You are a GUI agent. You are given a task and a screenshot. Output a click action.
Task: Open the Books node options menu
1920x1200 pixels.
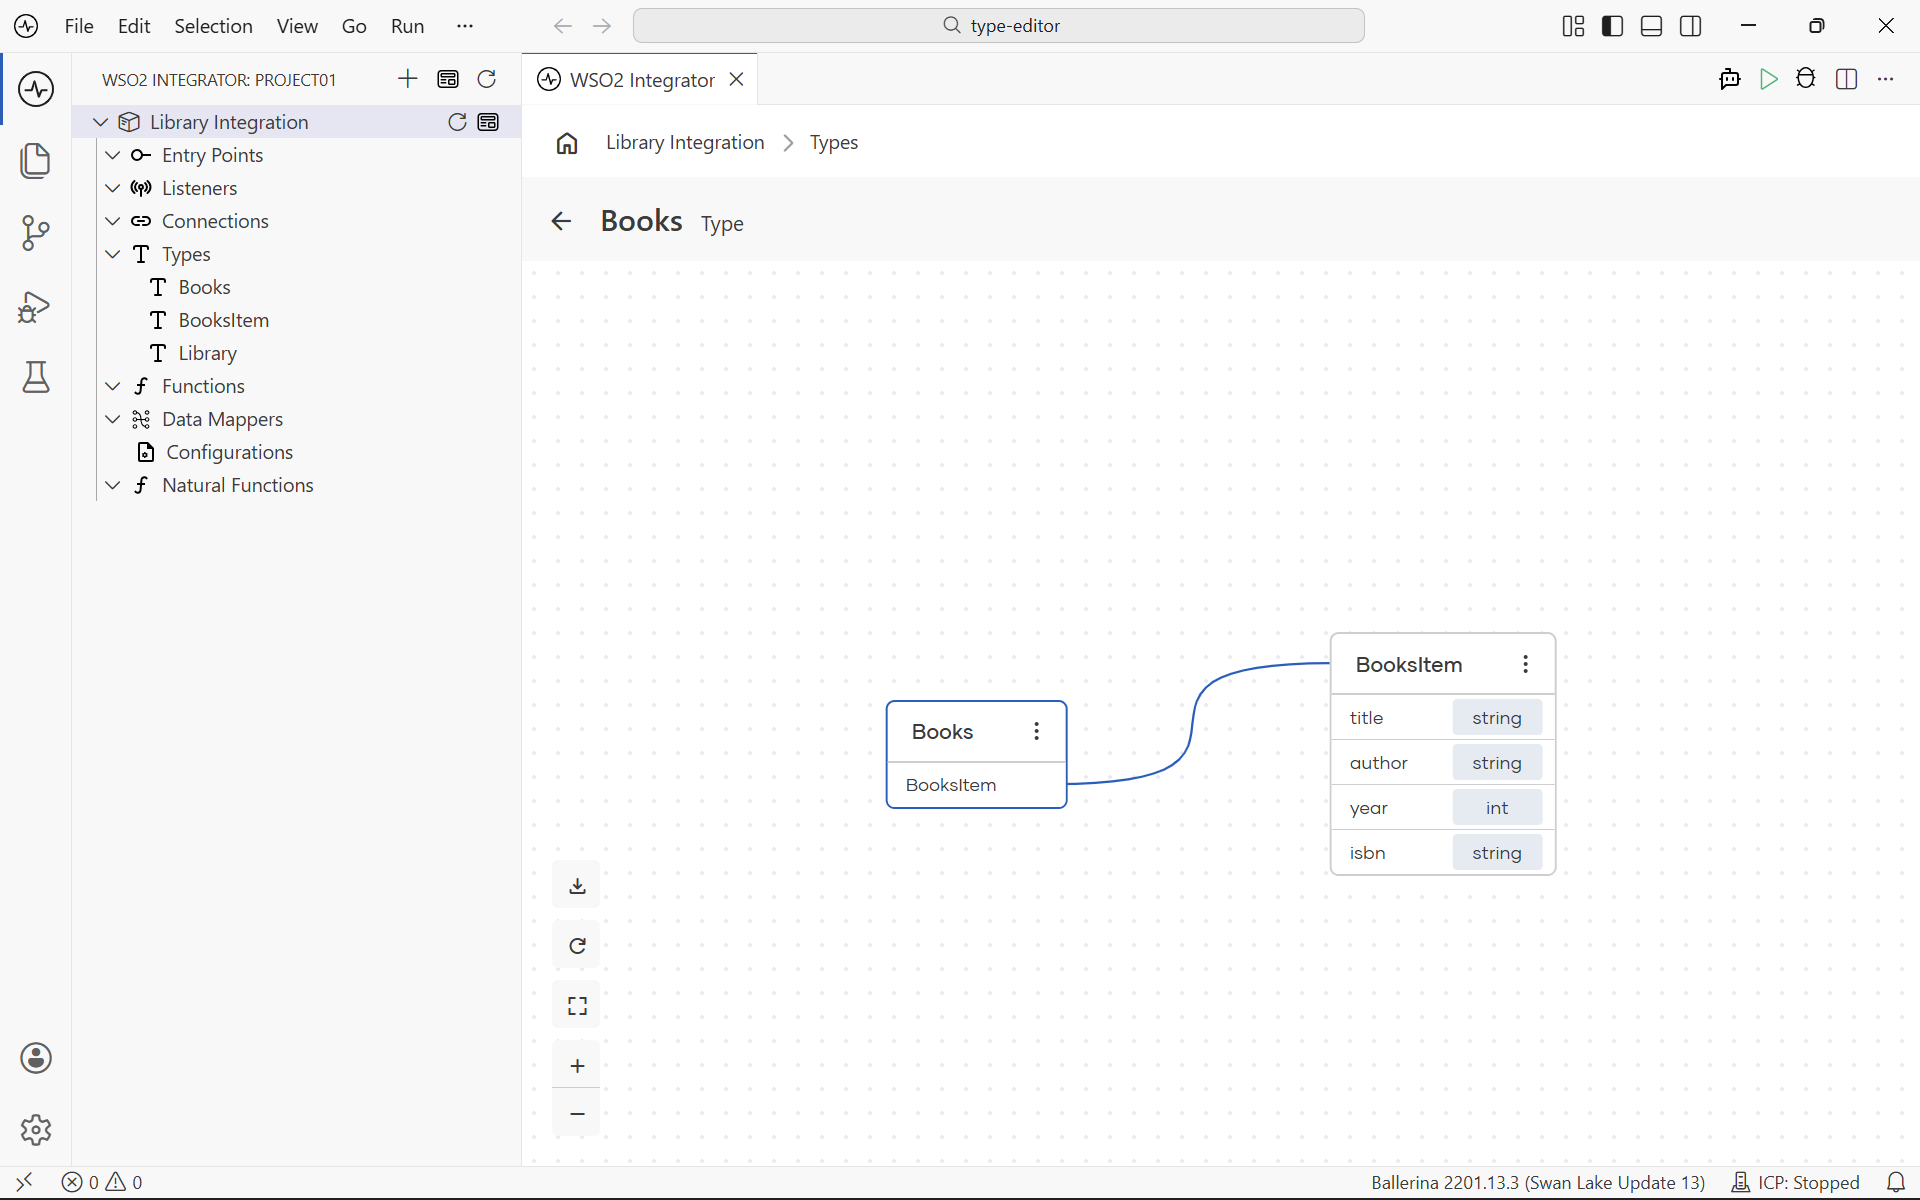(x=1037, y=732)
